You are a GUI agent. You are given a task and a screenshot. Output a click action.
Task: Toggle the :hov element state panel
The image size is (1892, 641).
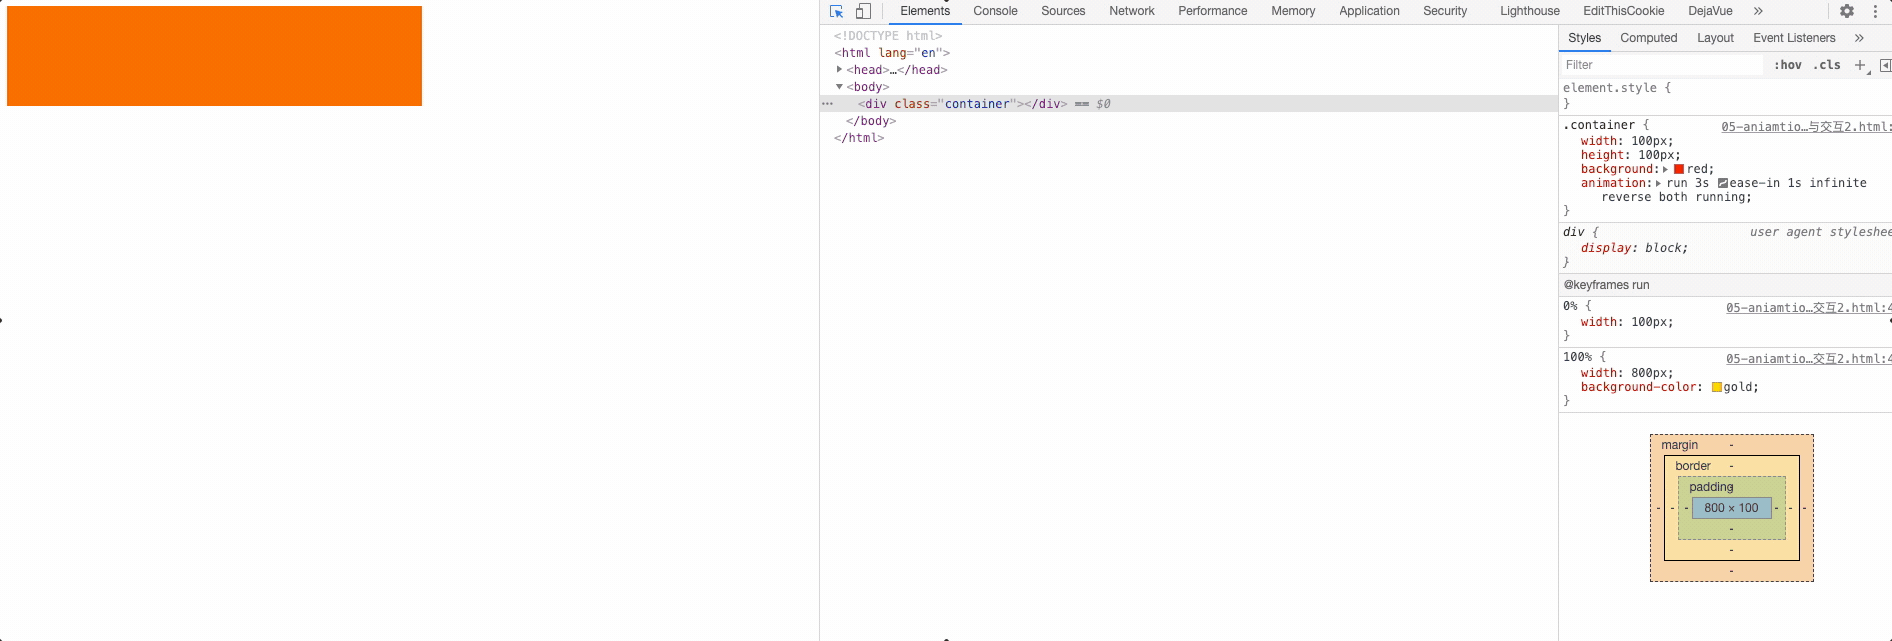1787,65
